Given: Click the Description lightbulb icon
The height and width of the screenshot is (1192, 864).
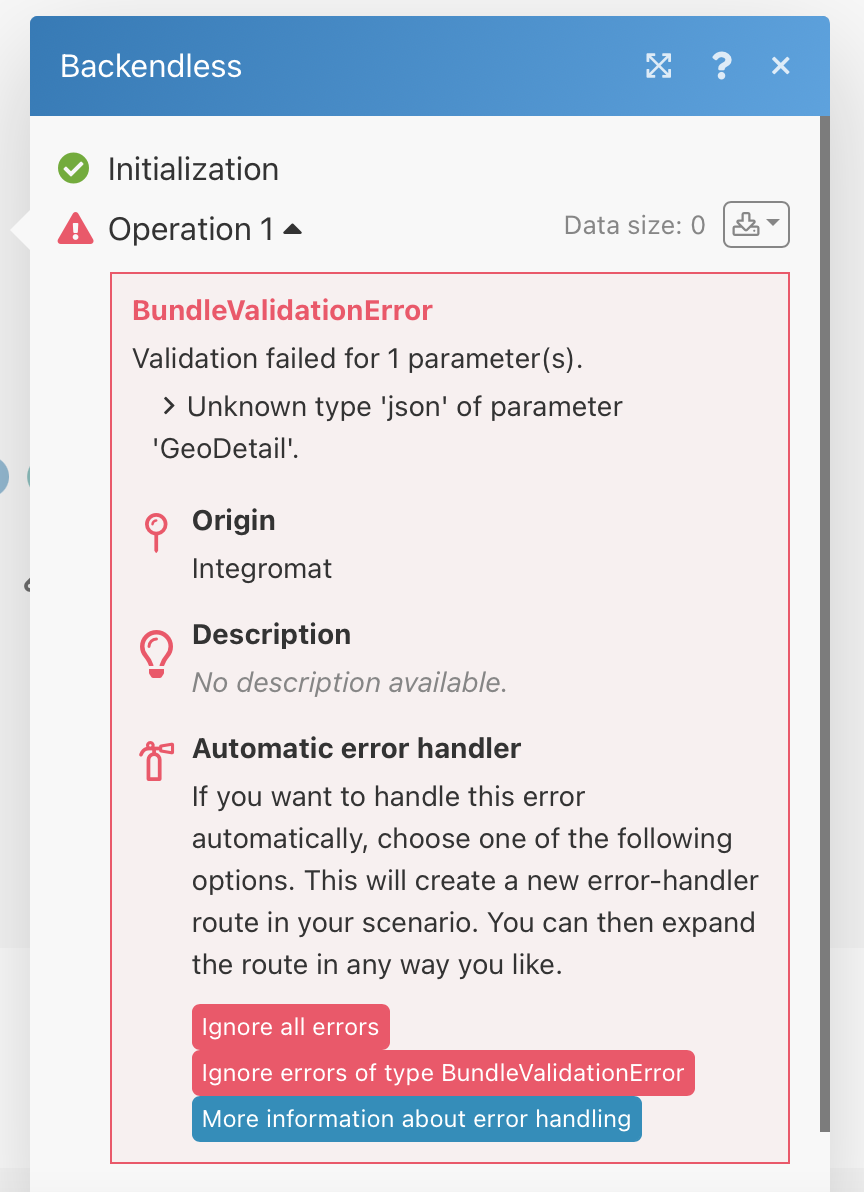Looking at the screenshot, I should (x=157, y=654).
